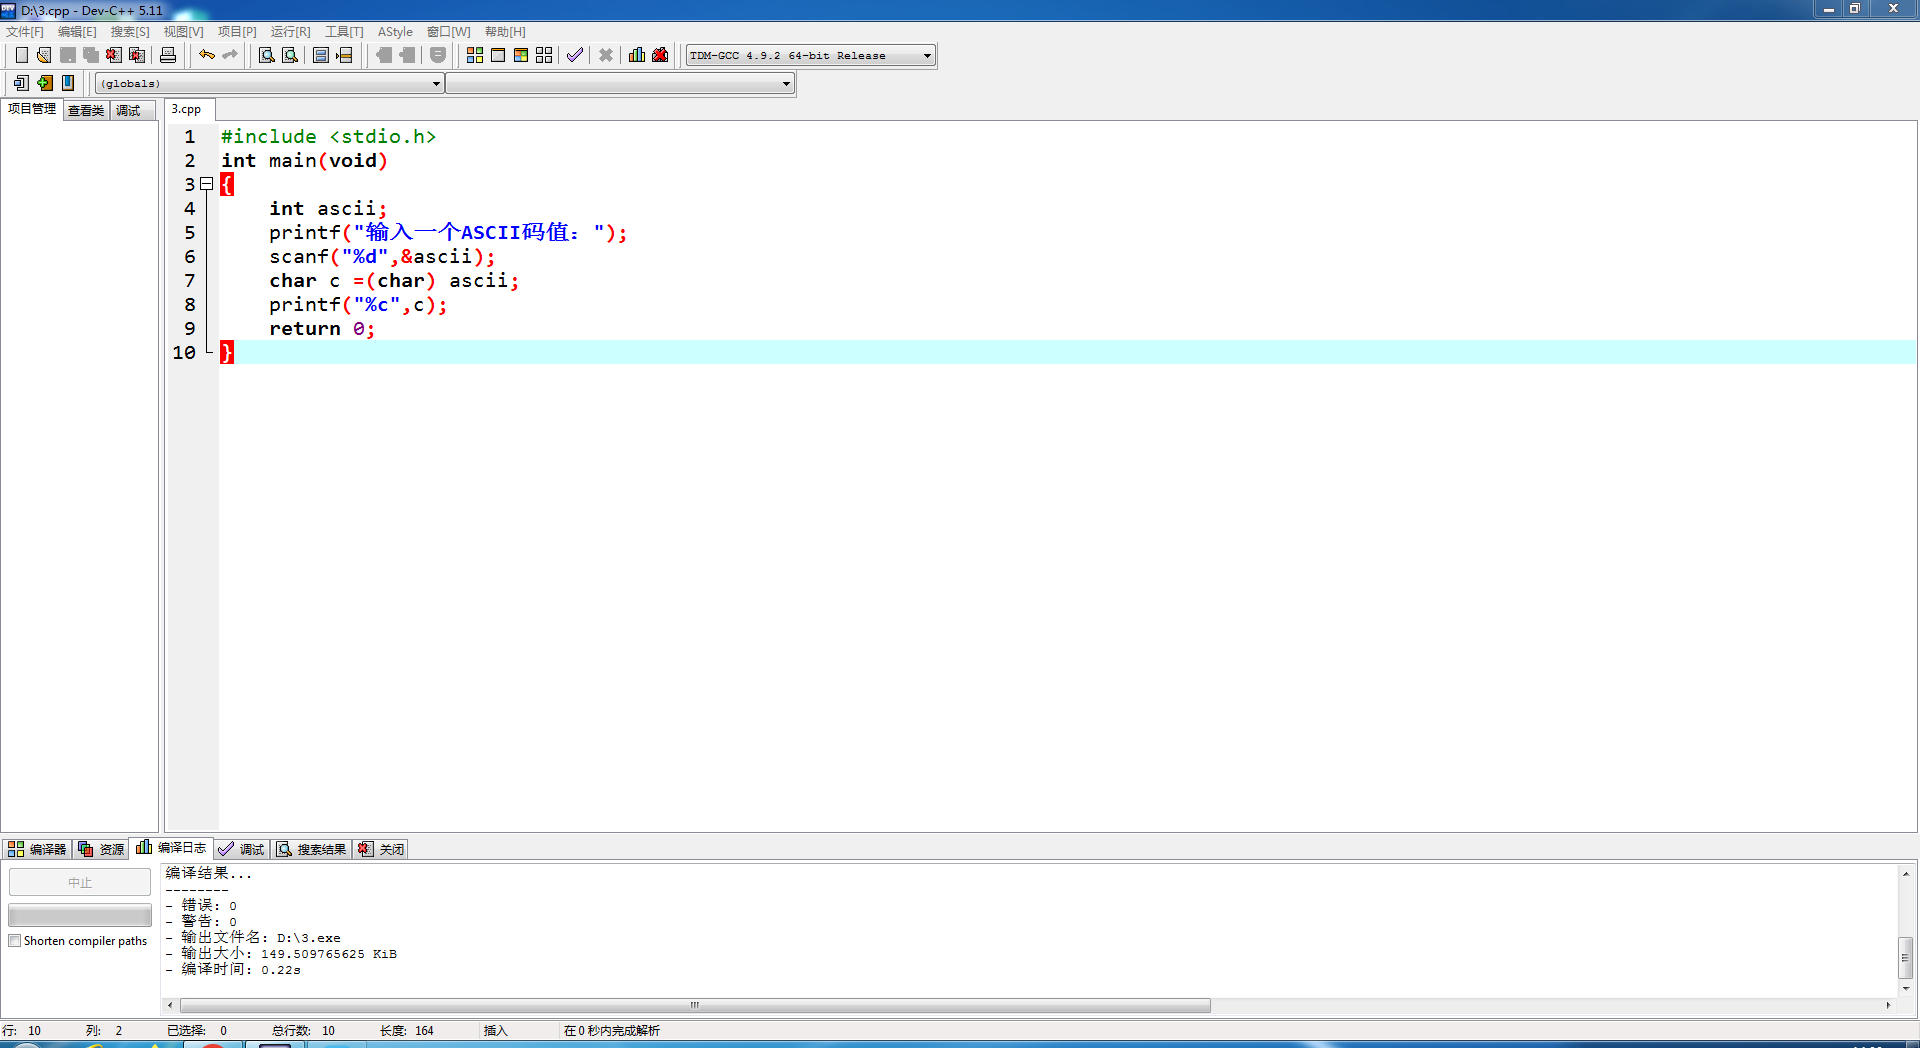
Task: Rebuild all using the toolbar icon
Action: (x=544, y=55)
